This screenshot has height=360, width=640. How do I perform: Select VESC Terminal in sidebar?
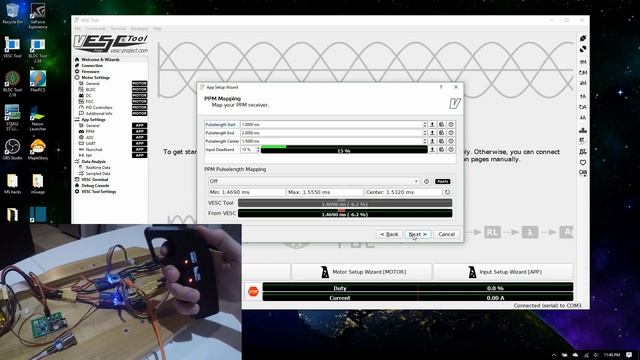[94, 180]
